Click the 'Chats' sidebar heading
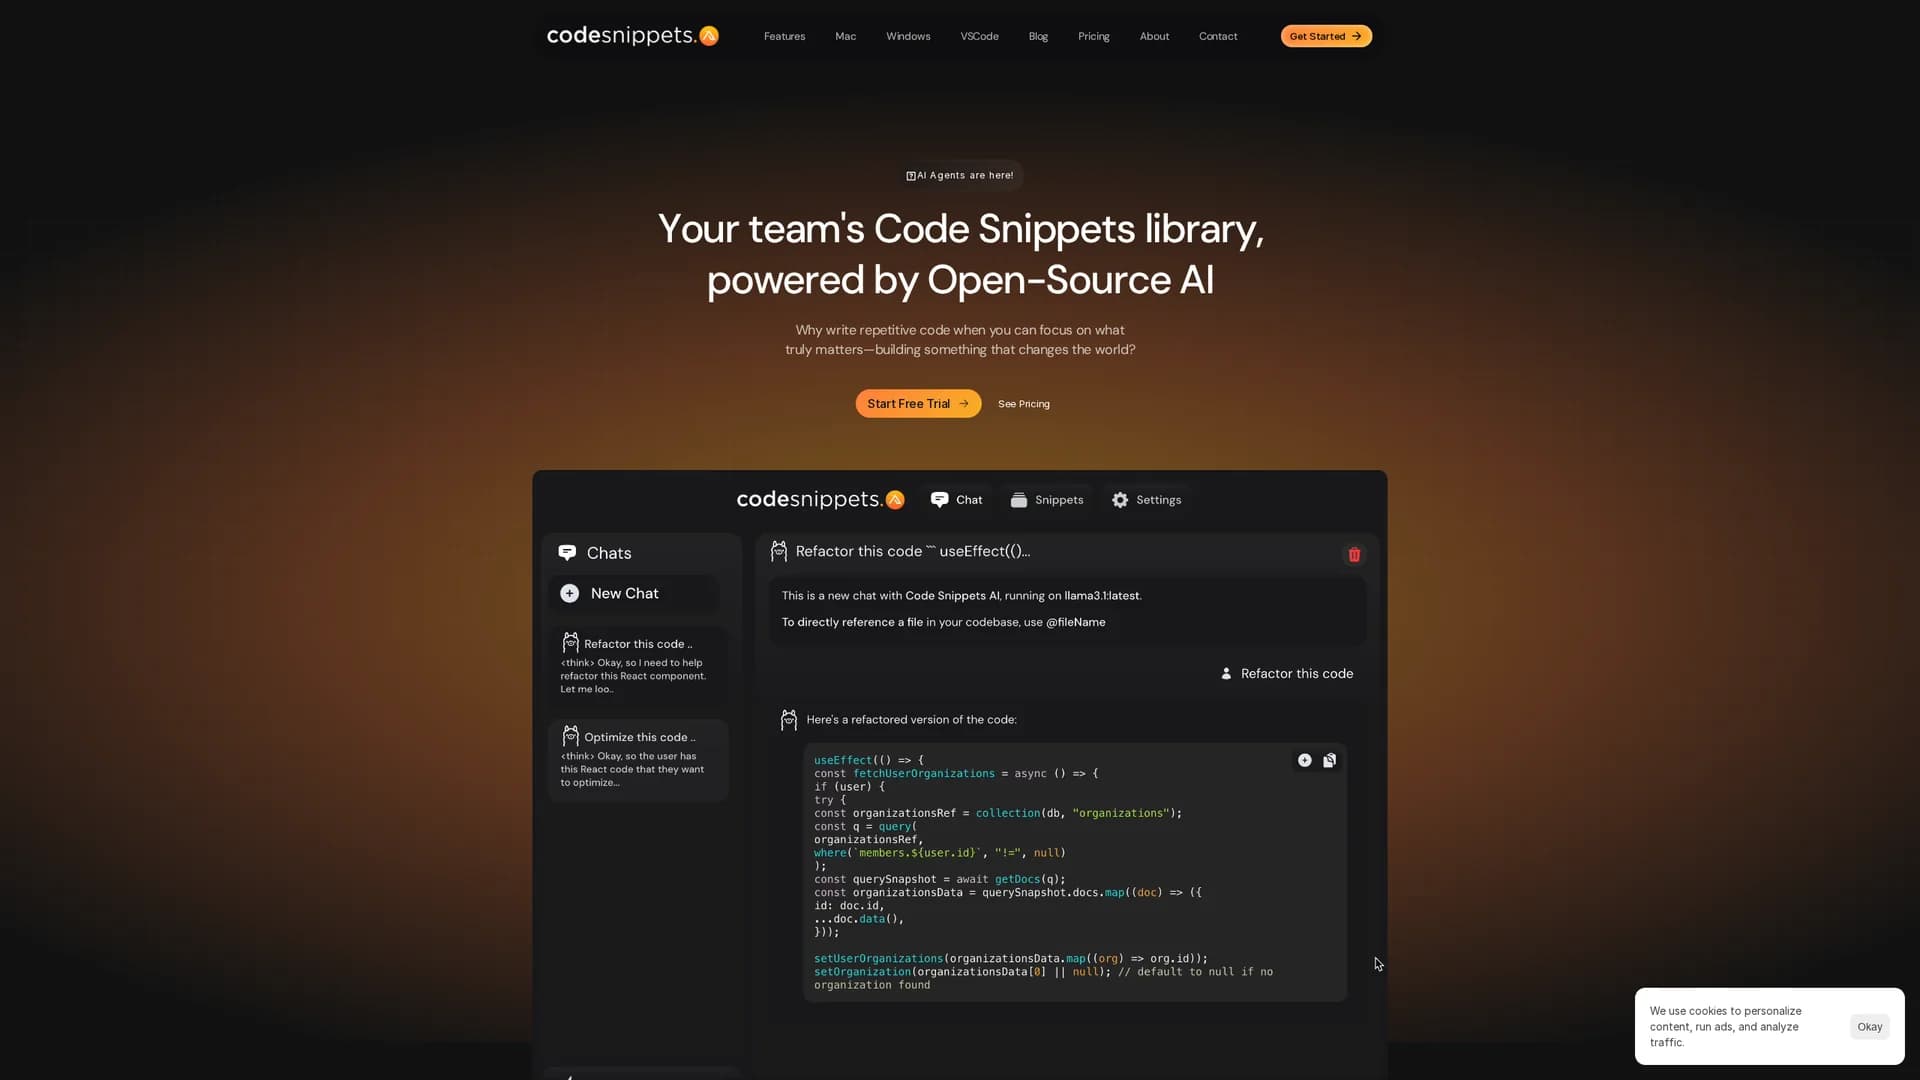Screen dimensions: 1920x1080 tap(609, 553)
